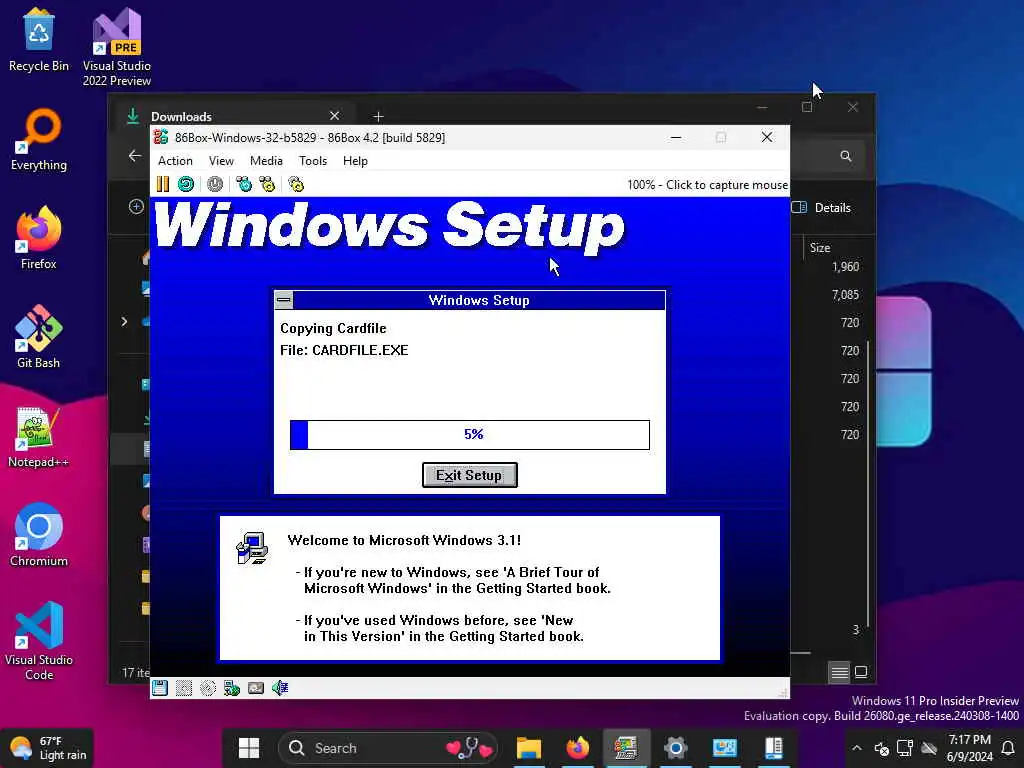This screenshot has width=1024, height=768.
Task: Open the weather widget showing 67°F
Action: point(48,748)
